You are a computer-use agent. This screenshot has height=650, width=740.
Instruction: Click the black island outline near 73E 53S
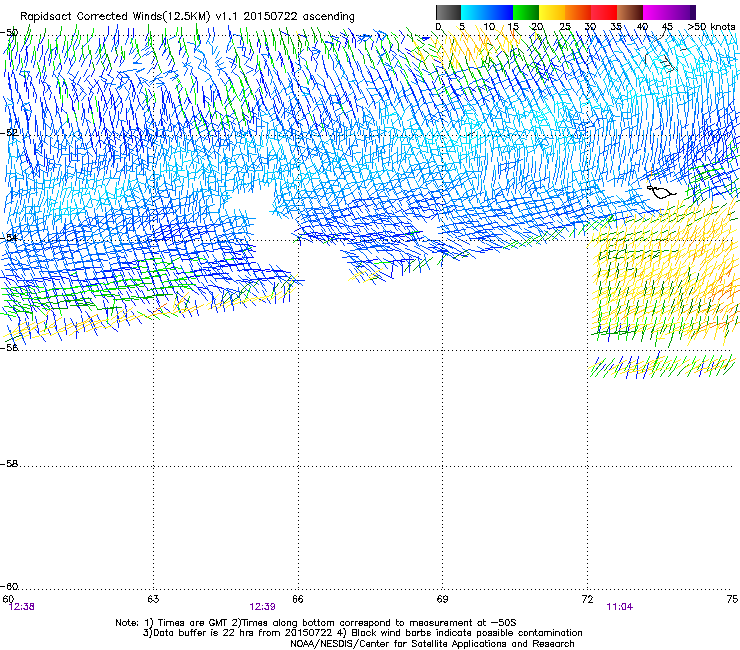(661, 192)
